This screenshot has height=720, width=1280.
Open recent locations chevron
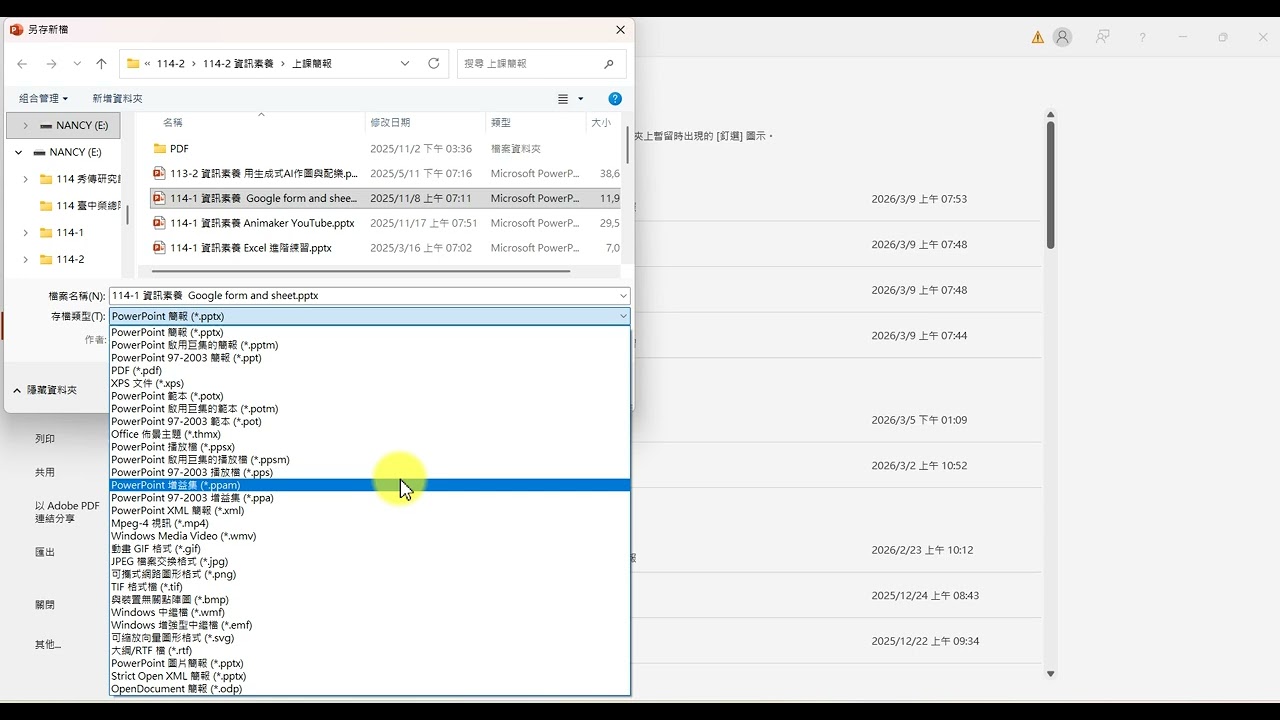point(77,63)
